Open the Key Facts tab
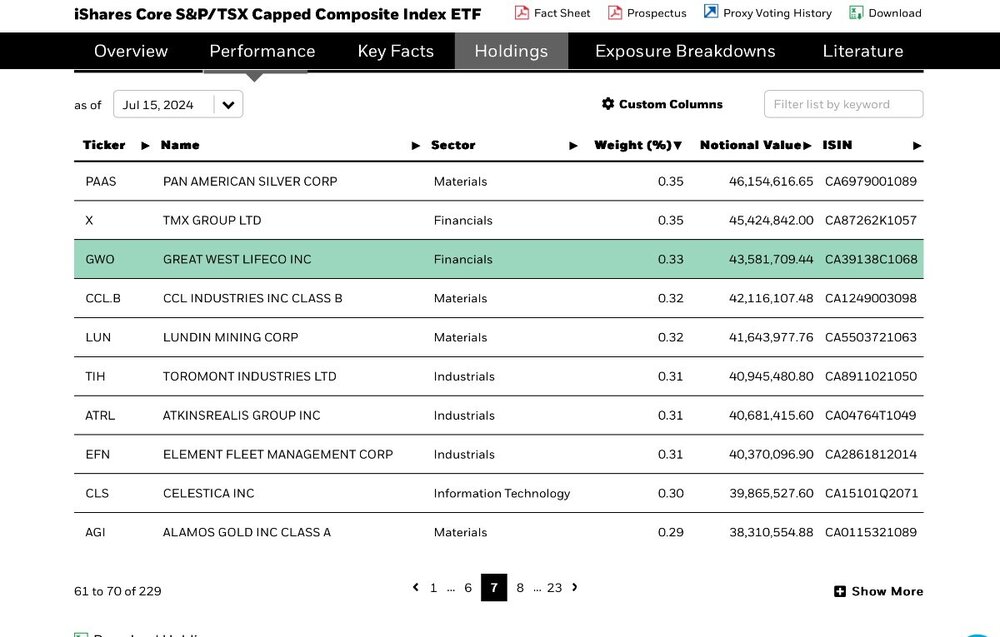This screenshot has width=1000, height=637. point(395,51)
